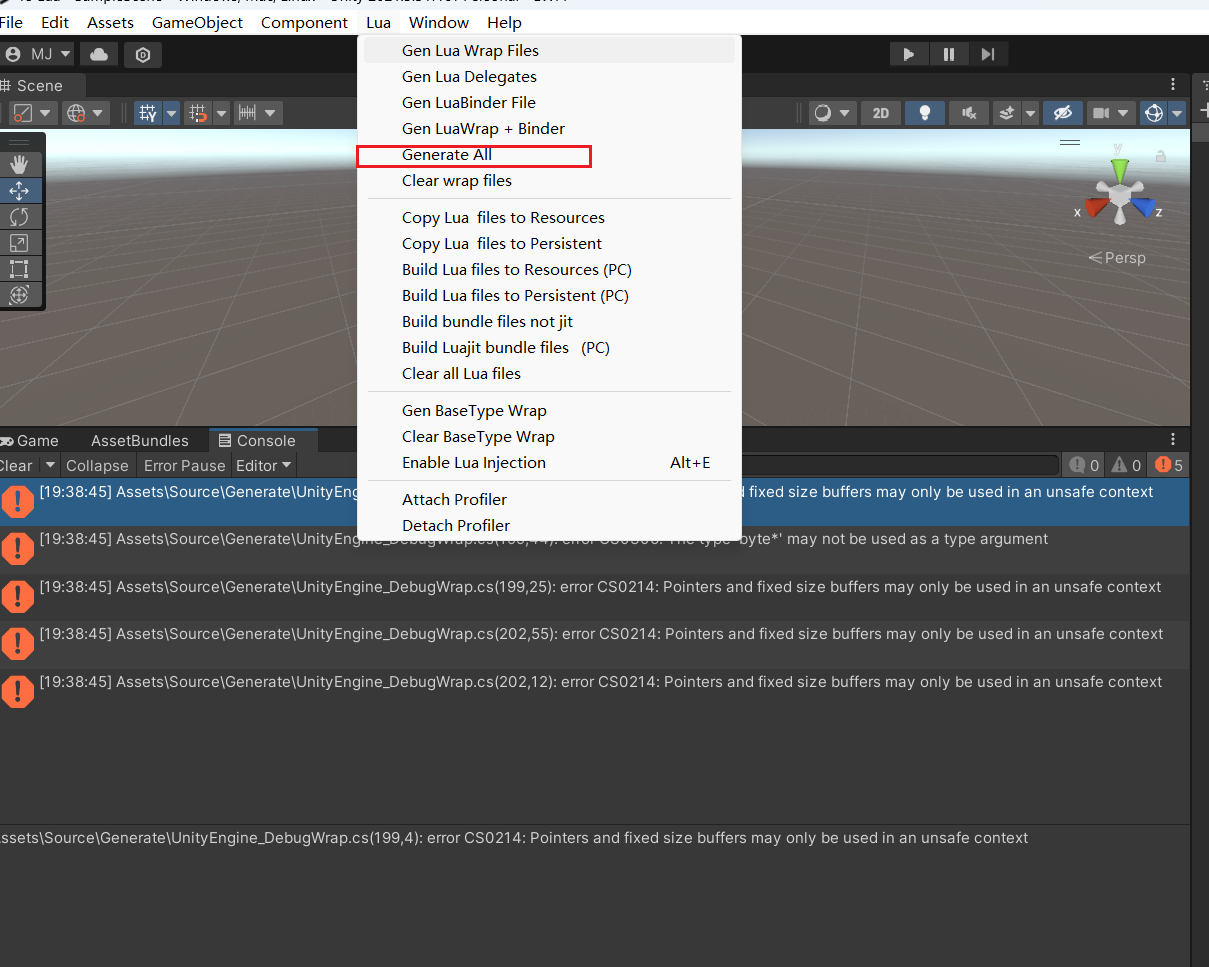1209x967 pixels.
Task: Enable Collapse in the Console toolbar
Action: point(97,464)
